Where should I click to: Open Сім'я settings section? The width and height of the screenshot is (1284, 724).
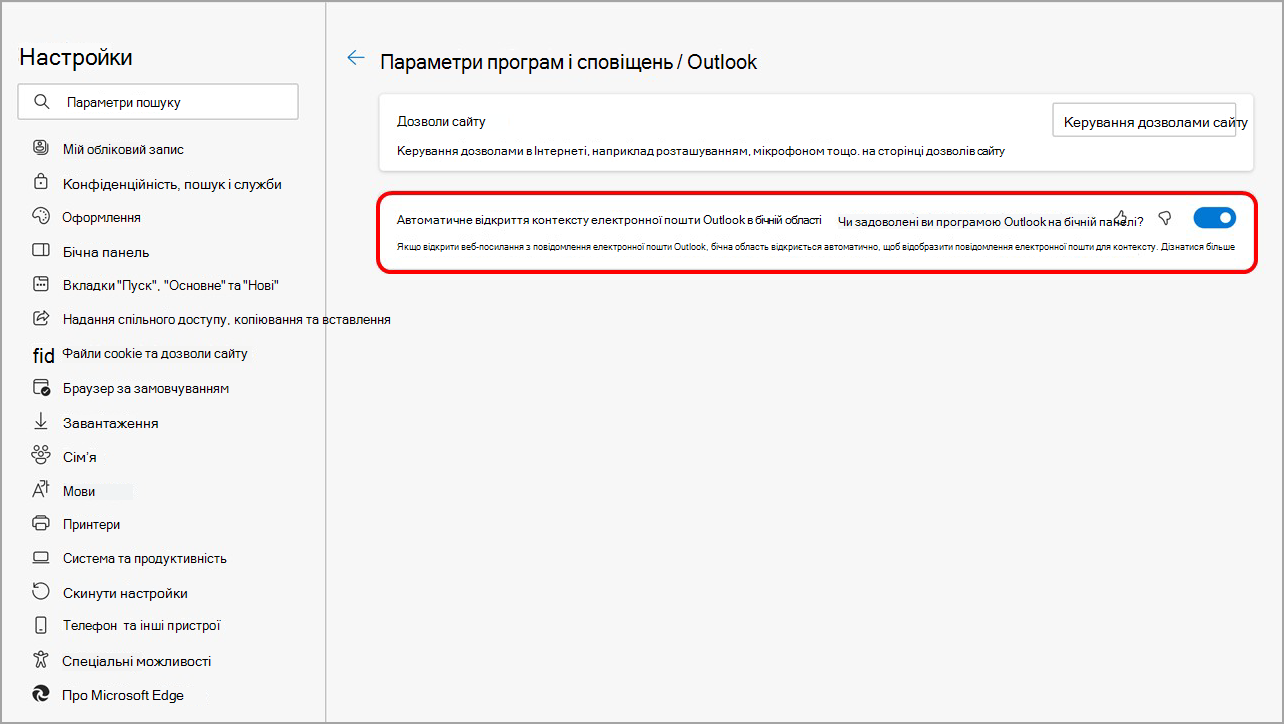click(79, 457)
